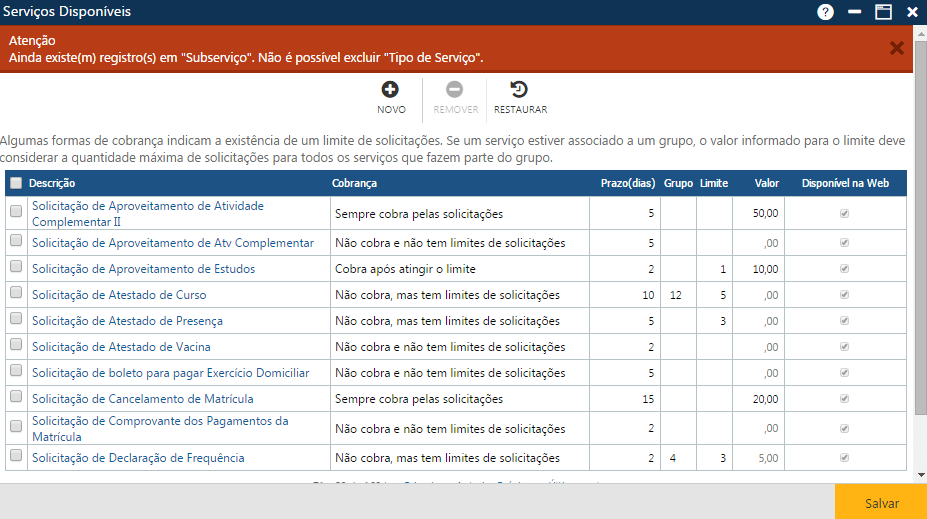Screen dimensions: 927x519
Task: Check row Solicitação de Aproveitamento de Atv Complementar
Action: pyautogui.click(x=16, y=241)
